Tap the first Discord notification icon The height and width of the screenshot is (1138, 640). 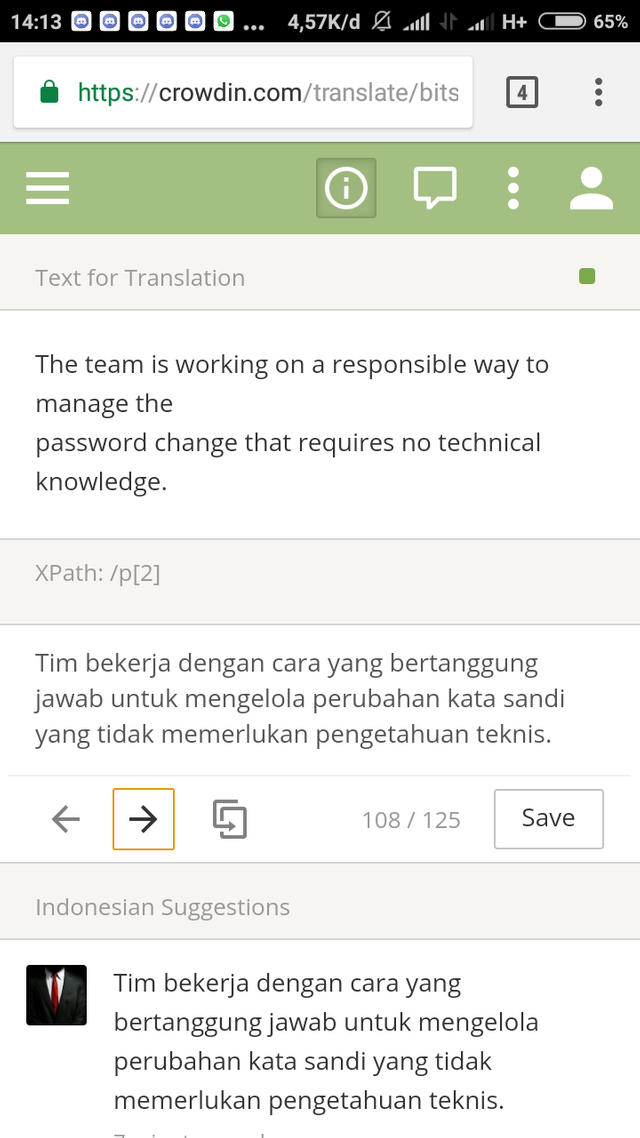coord(81,22)
